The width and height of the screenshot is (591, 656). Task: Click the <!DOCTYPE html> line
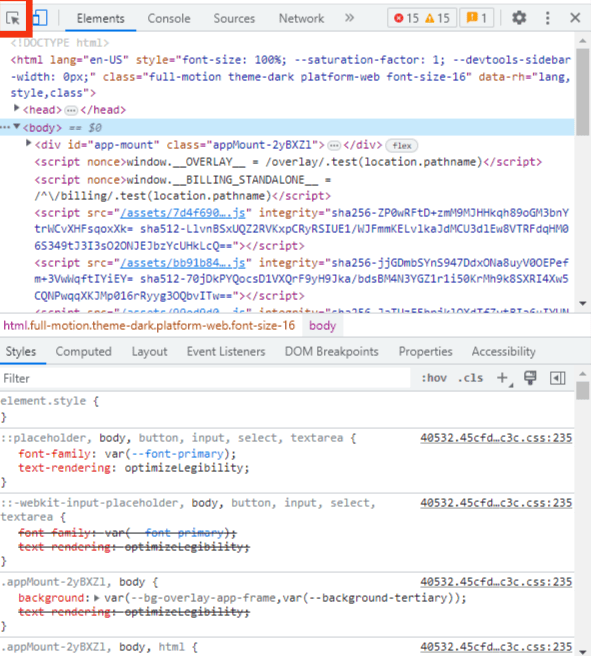click(60, 43)
